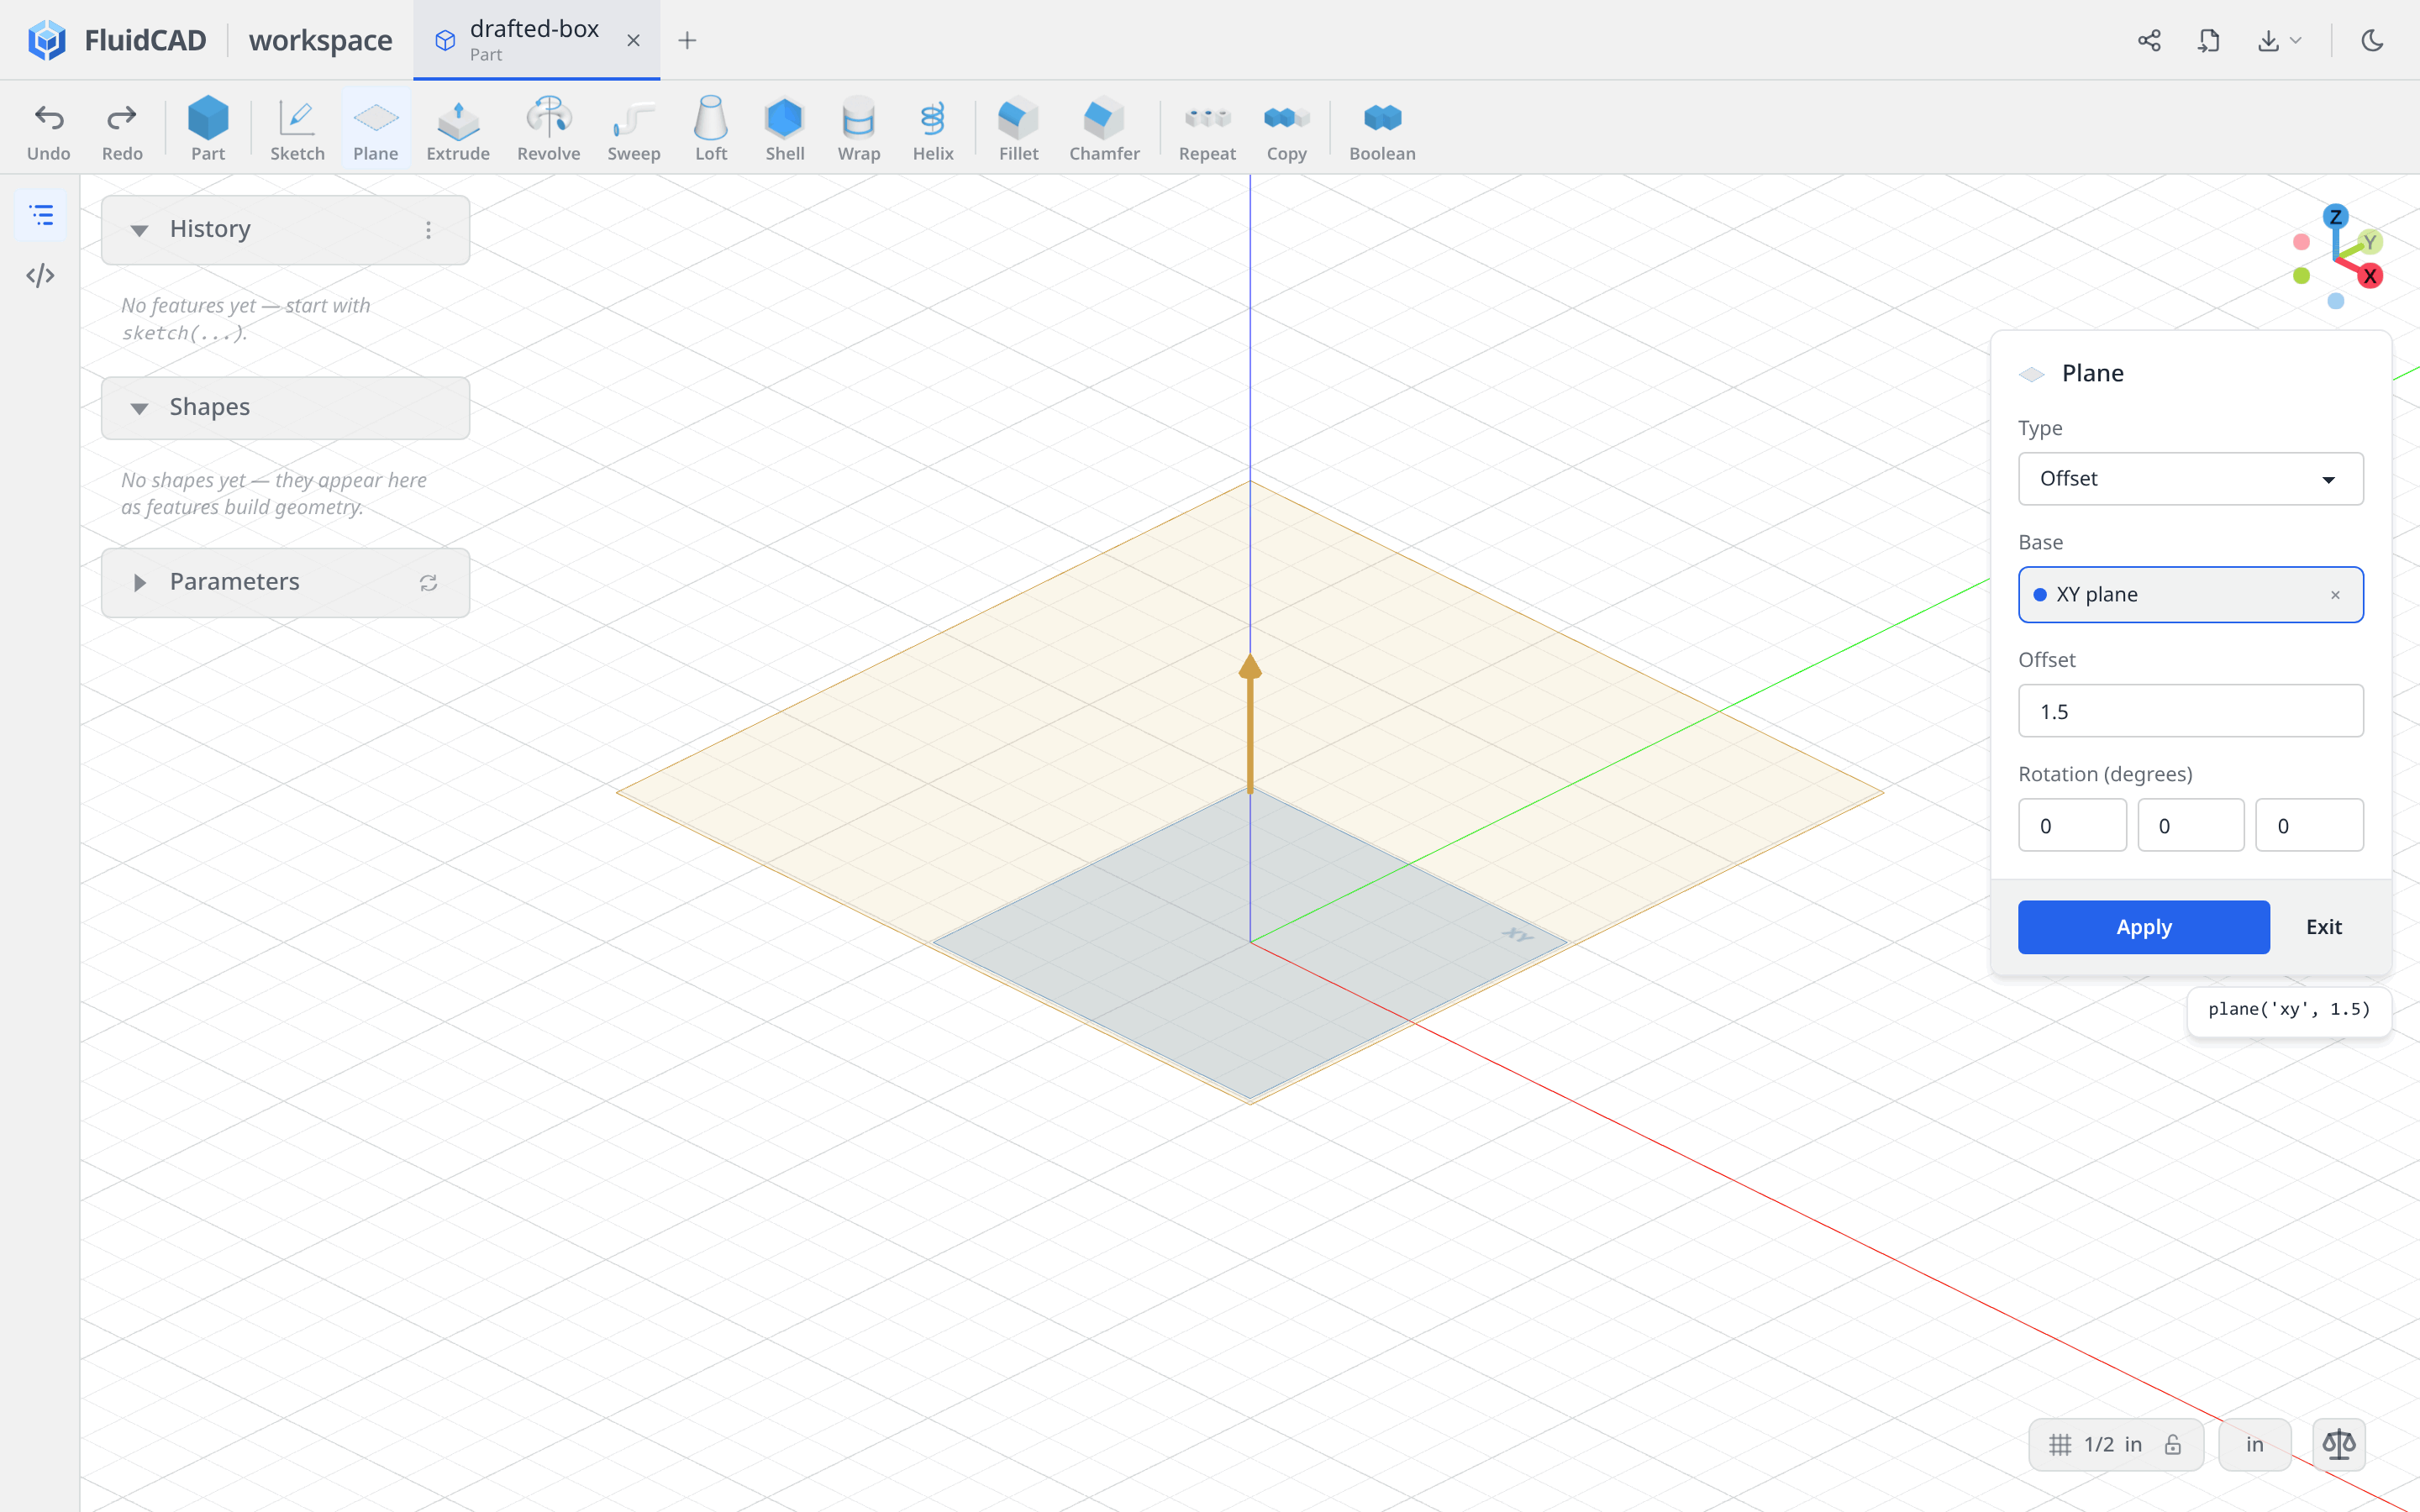This screenshot has width=2420, height=1512.
Task: Select the Chamfer tool
Action: point(1104,128)
